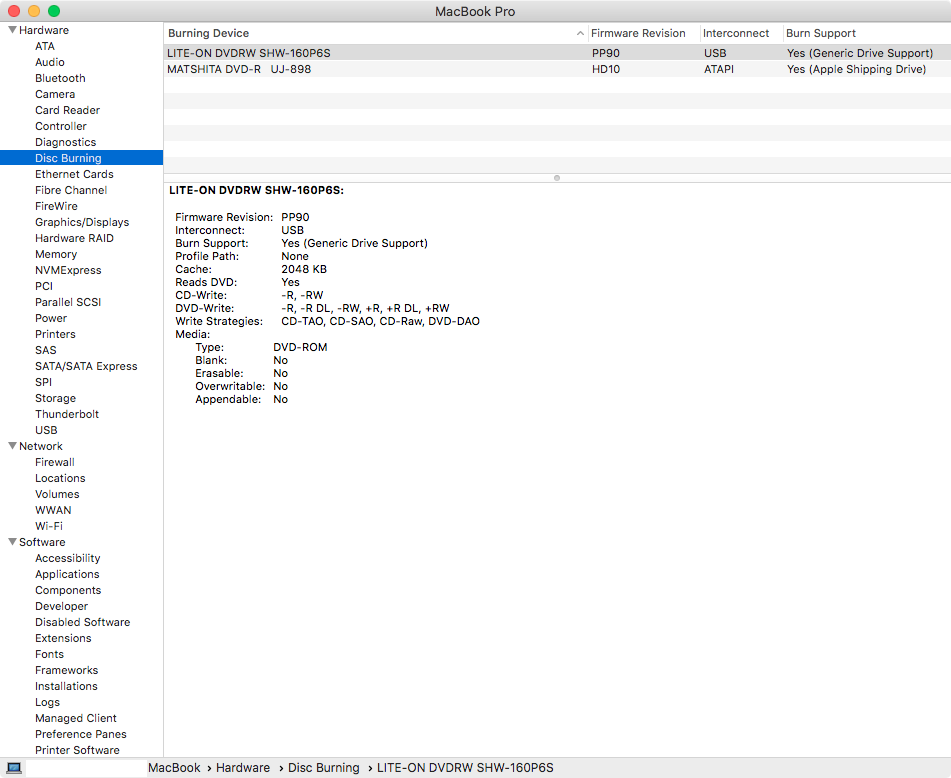The image size is (951, 778).
Task: Sort by Firmware Revision column
Action: 638,33
